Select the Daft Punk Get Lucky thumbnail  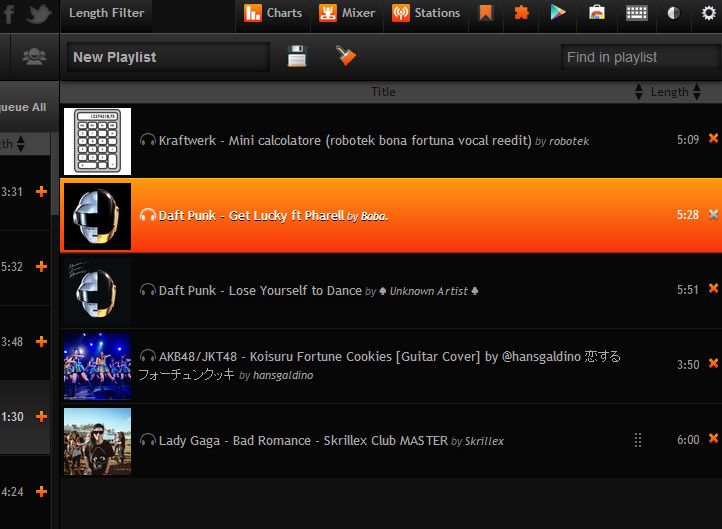(97, 216)
